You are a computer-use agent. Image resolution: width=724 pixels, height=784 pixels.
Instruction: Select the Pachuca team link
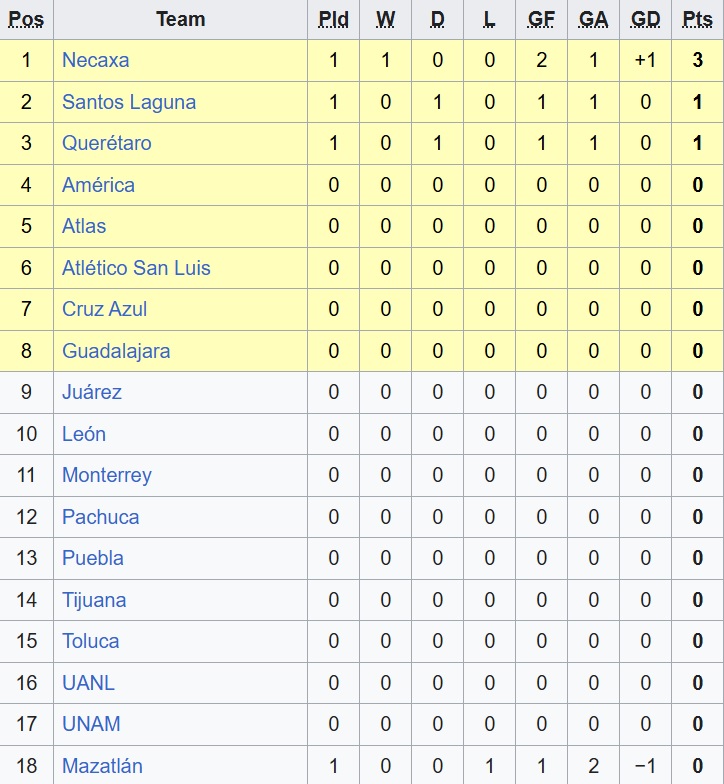pos(100,517)
